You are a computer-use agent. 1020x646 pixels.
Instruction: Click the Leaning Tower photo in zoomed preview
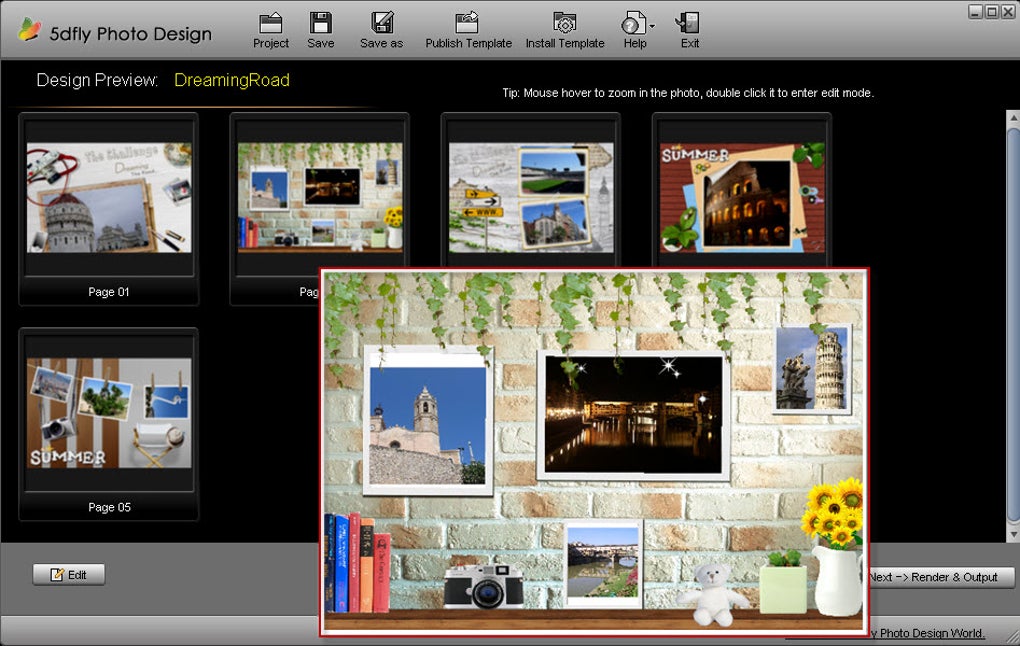click(x=812, y=368)
